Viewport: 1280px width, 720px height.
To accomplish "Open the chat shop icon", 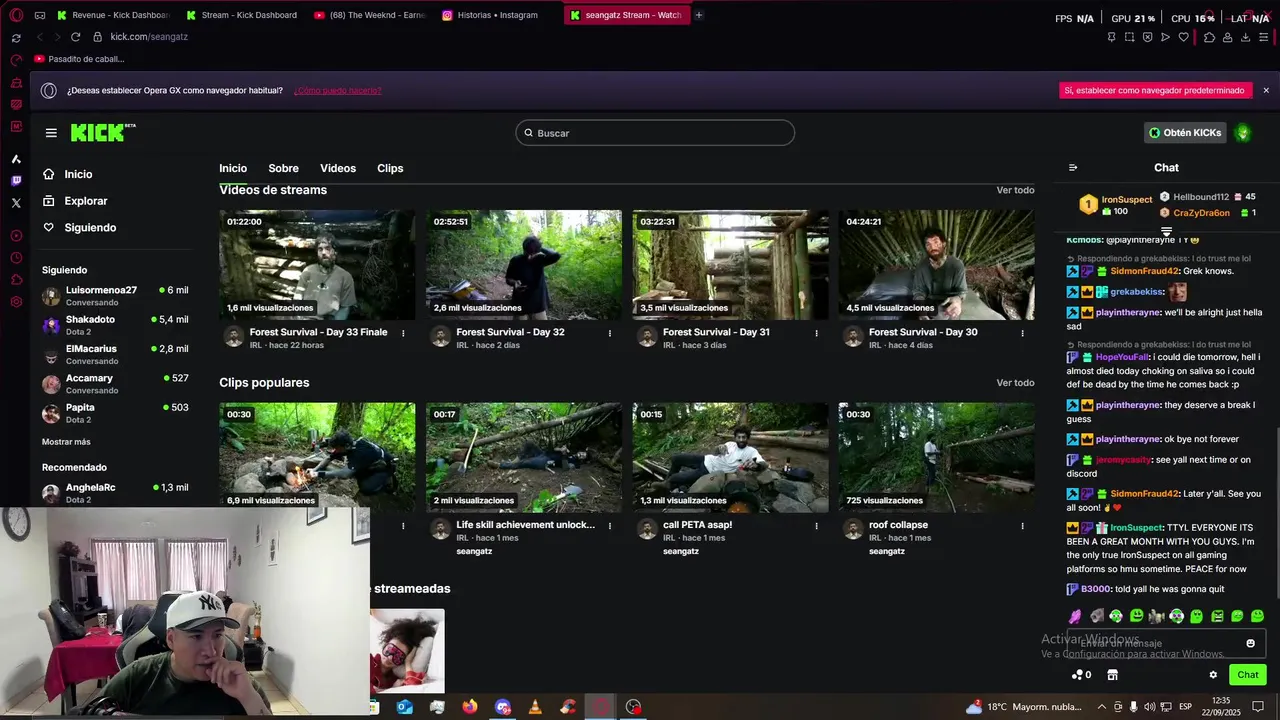I will point(1112,675).
